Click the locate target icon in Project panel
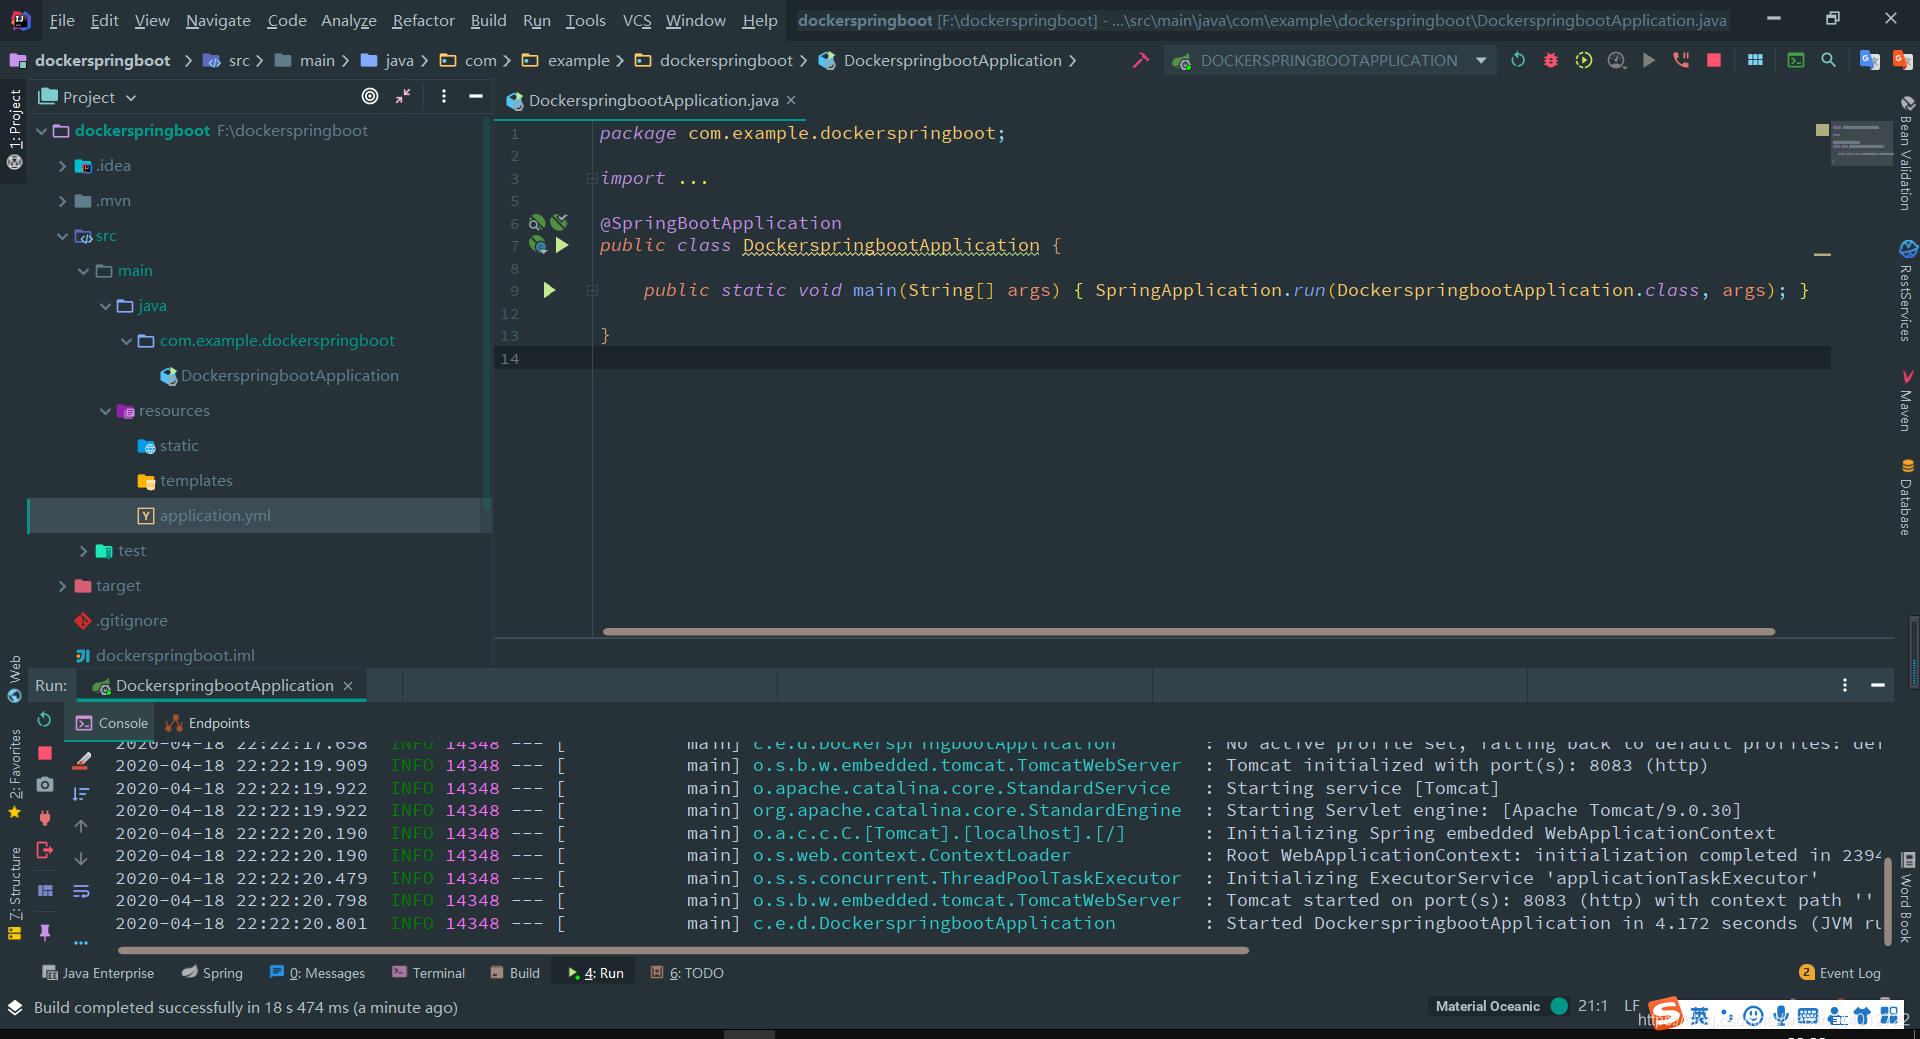Image resolution: width=1920 pixels, height=1039 pixels. click(x=370, y=96)
